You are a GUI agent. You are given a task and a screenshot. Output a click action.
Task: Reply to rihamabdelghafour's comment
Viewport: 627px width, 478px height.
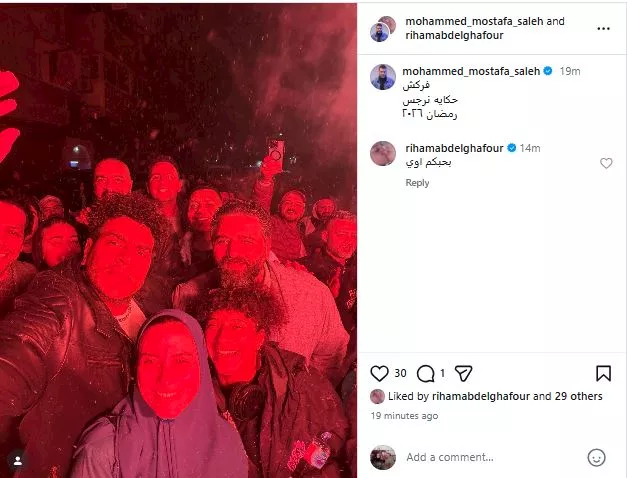(x=417, y=183)
